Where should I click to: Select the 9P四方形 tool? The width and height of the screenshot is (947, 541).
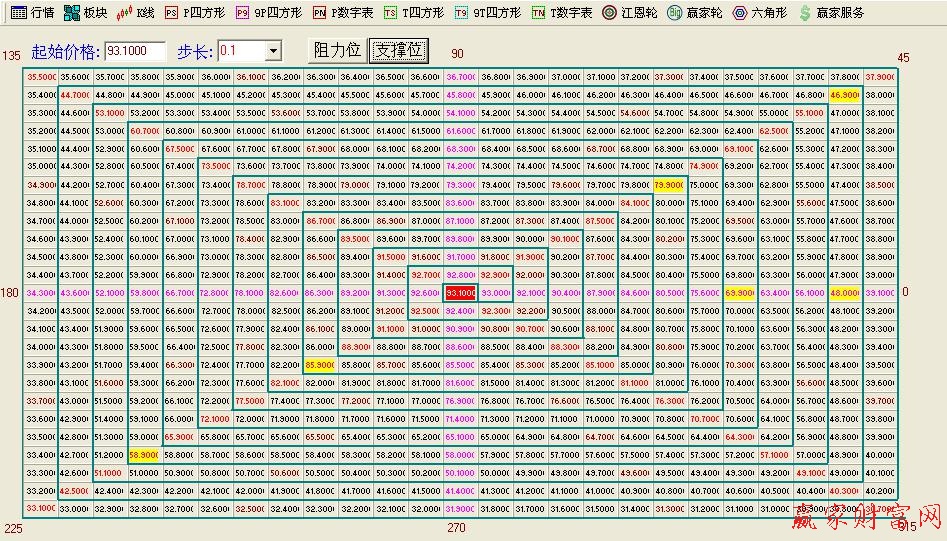coord(267,13)
